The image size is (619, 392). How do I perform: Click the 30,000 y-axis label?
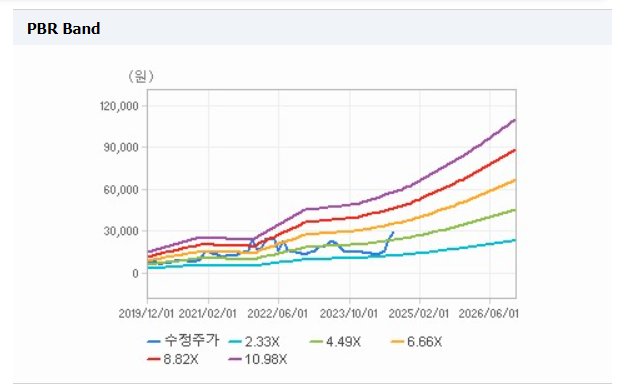click(x=121, y=231)
